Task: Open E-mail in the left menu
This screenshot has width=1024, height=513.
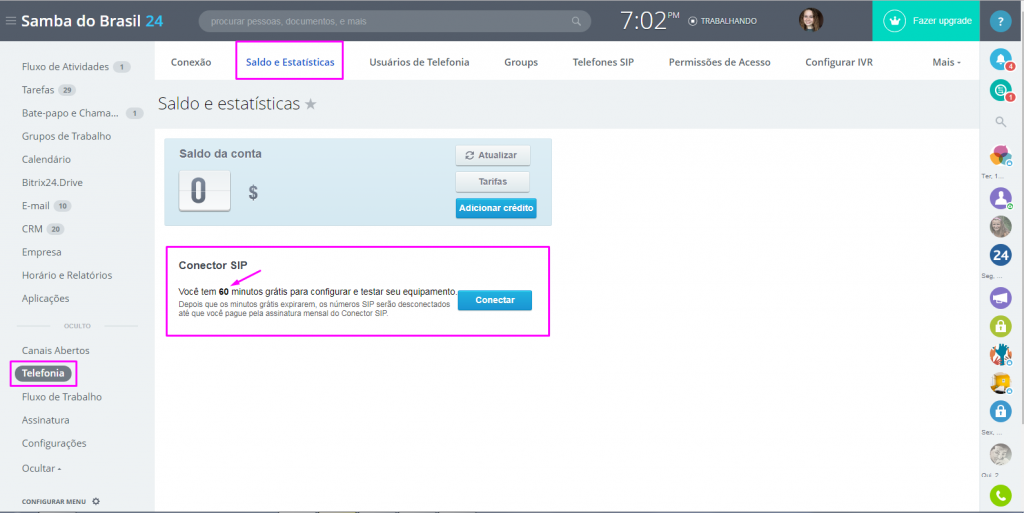Action: (36, 206)
